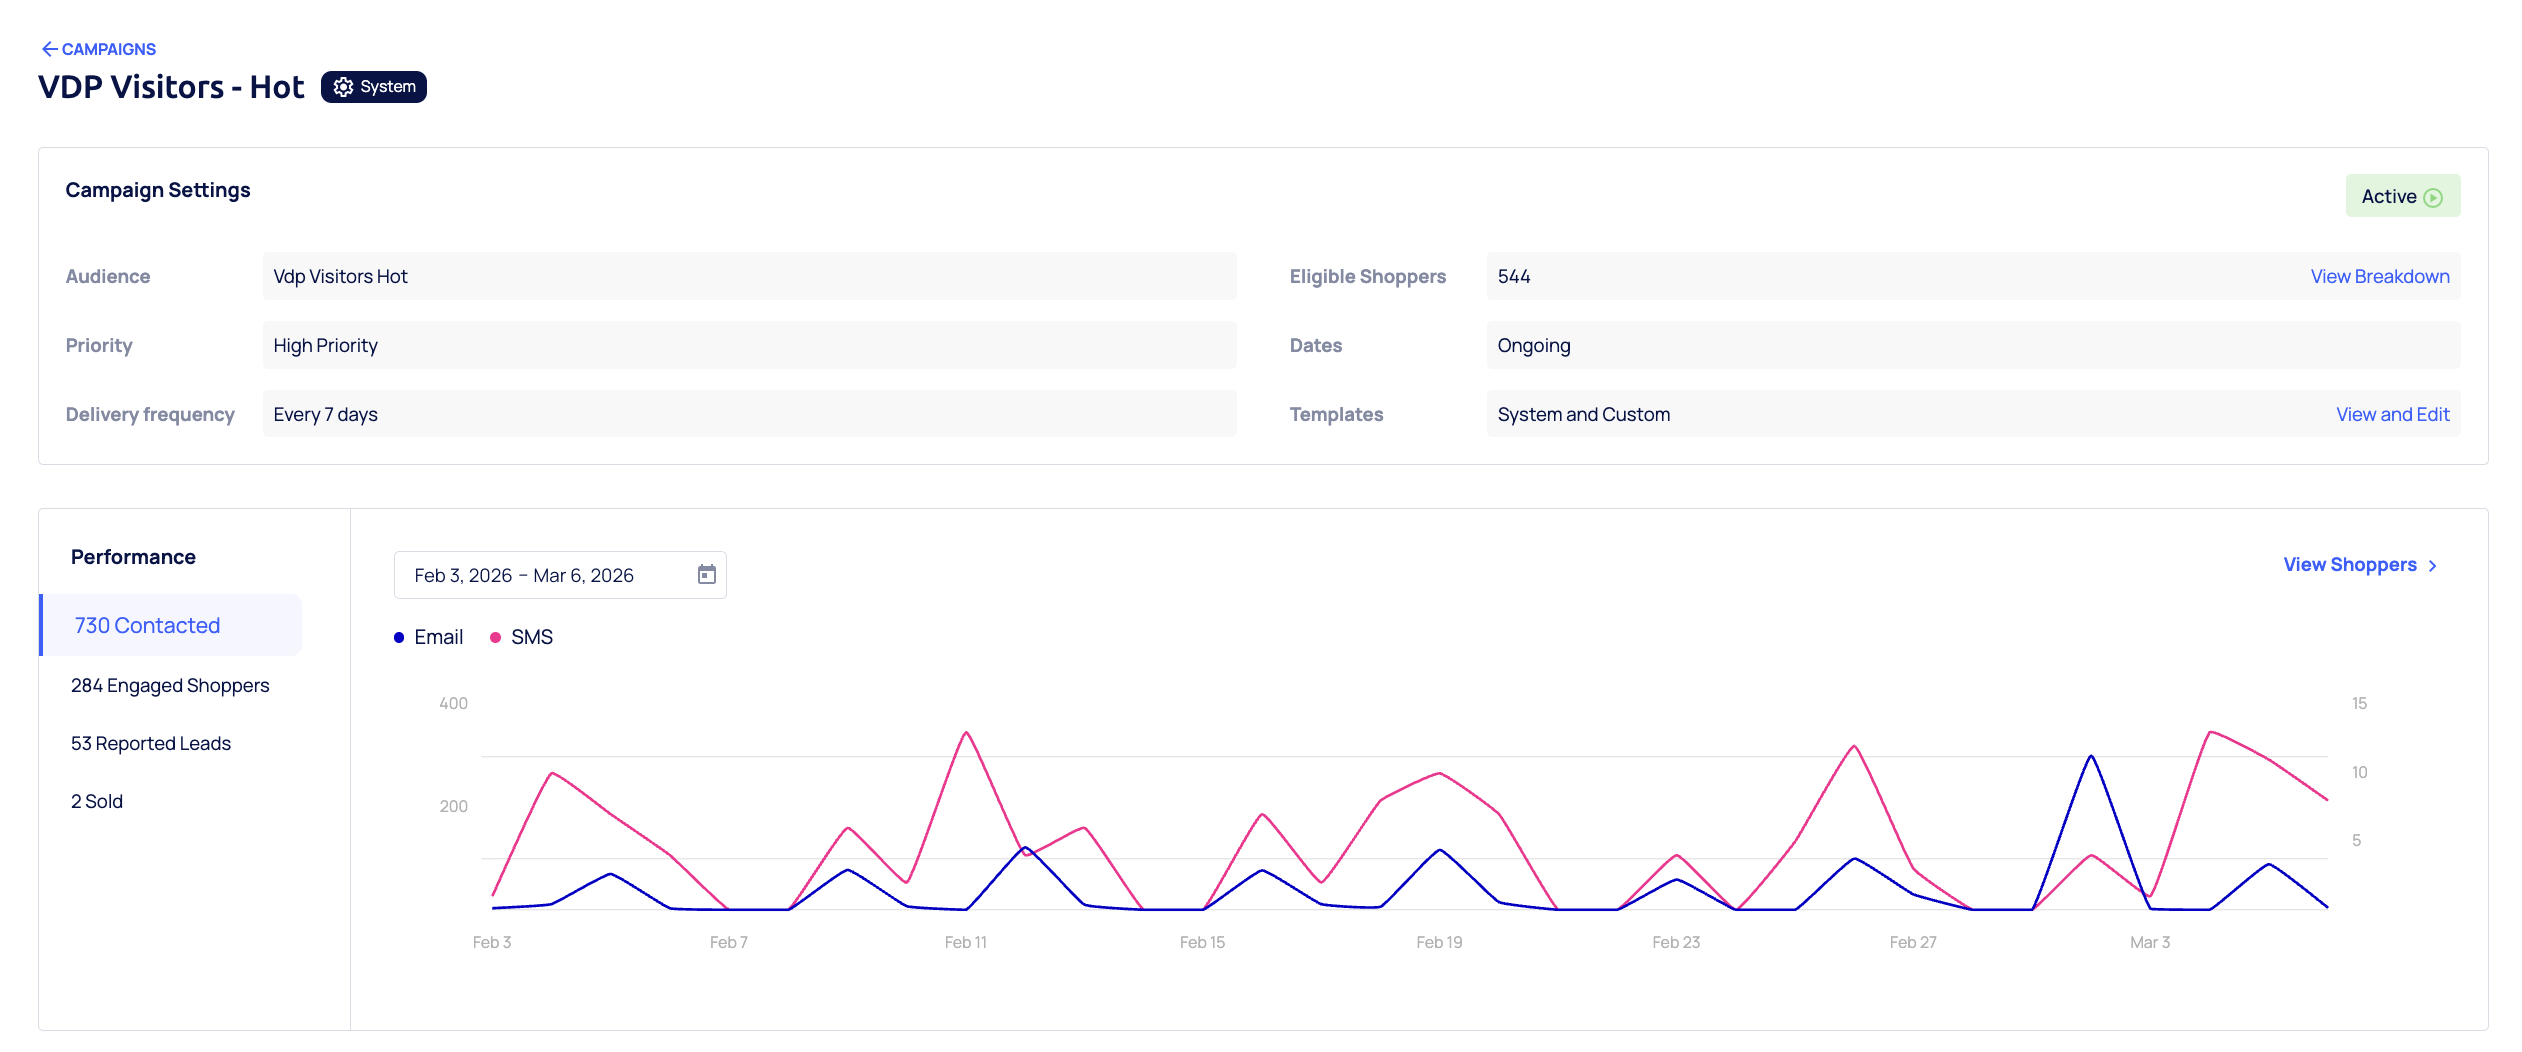Toggle the Email legend dot
The height and width of the screenshot is (1052, 2522).
pos(399,638)
